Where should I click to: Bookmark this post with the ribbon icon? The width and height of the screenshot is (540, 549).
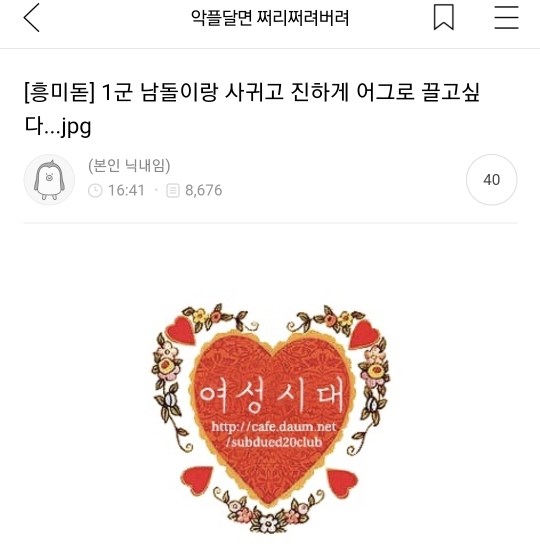point(444,18)
